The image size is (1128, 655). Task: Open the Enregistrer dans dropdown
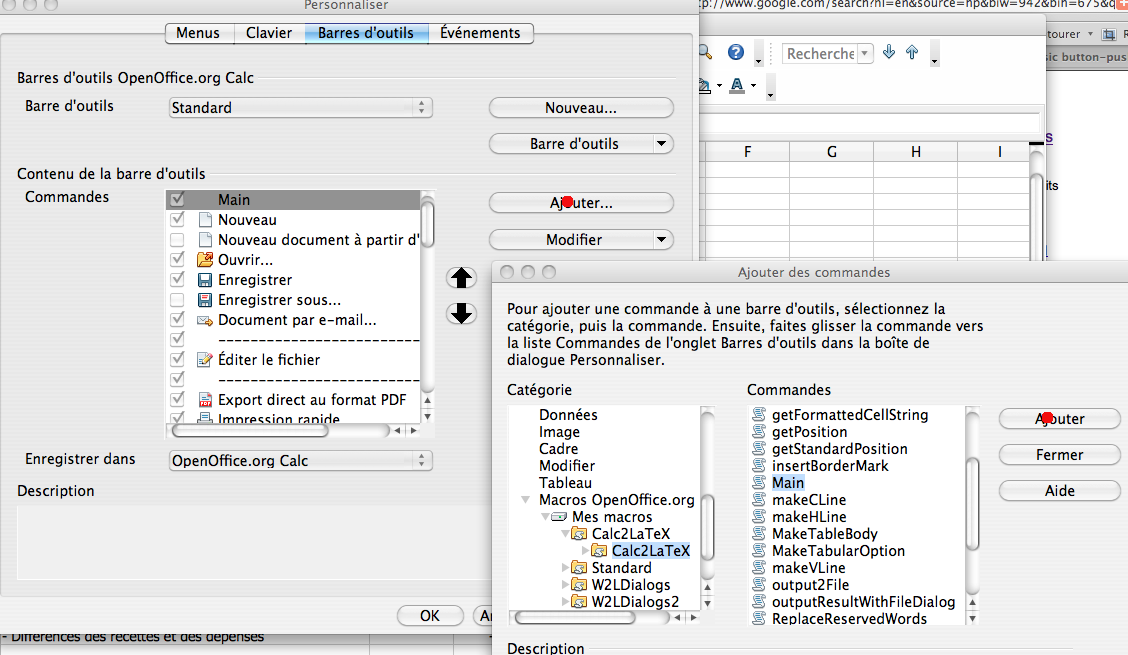coord(301,461)
